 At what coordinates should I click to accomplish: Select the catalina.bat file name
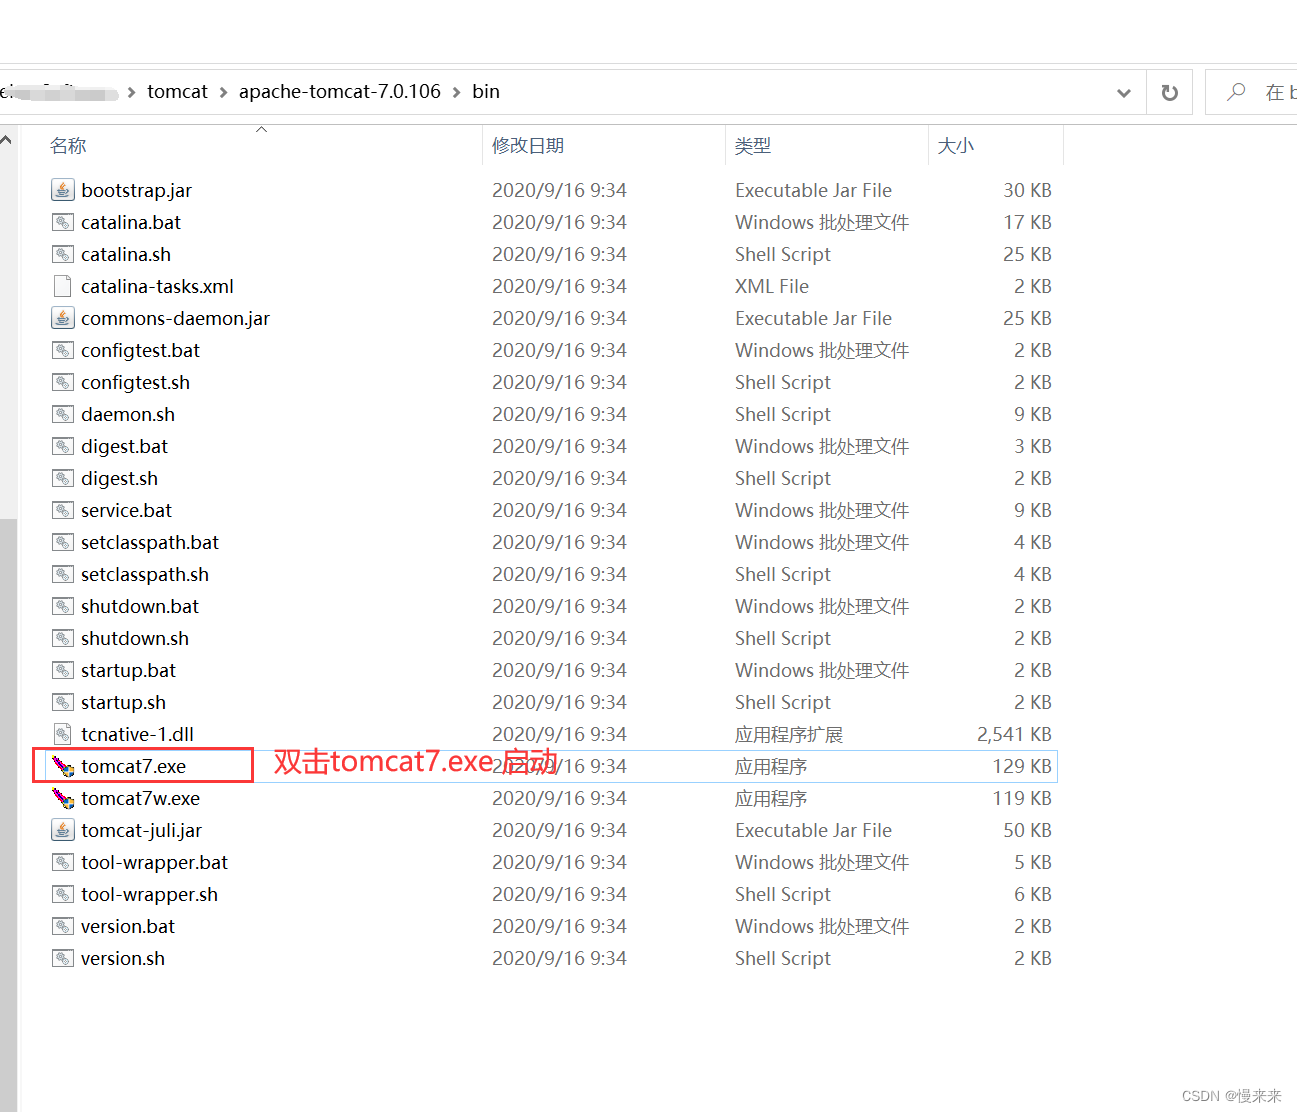tap(131, 222)
